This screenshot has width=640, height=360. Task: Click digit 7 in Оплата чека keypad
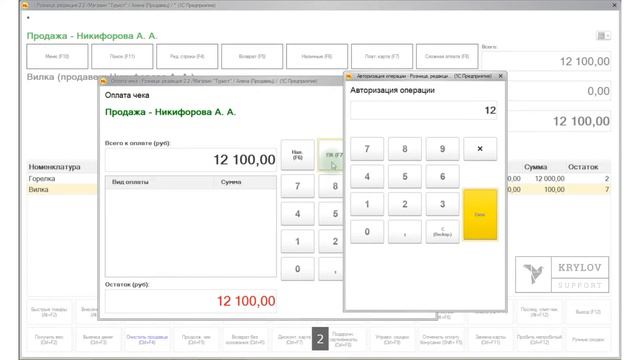pos(298,186)
